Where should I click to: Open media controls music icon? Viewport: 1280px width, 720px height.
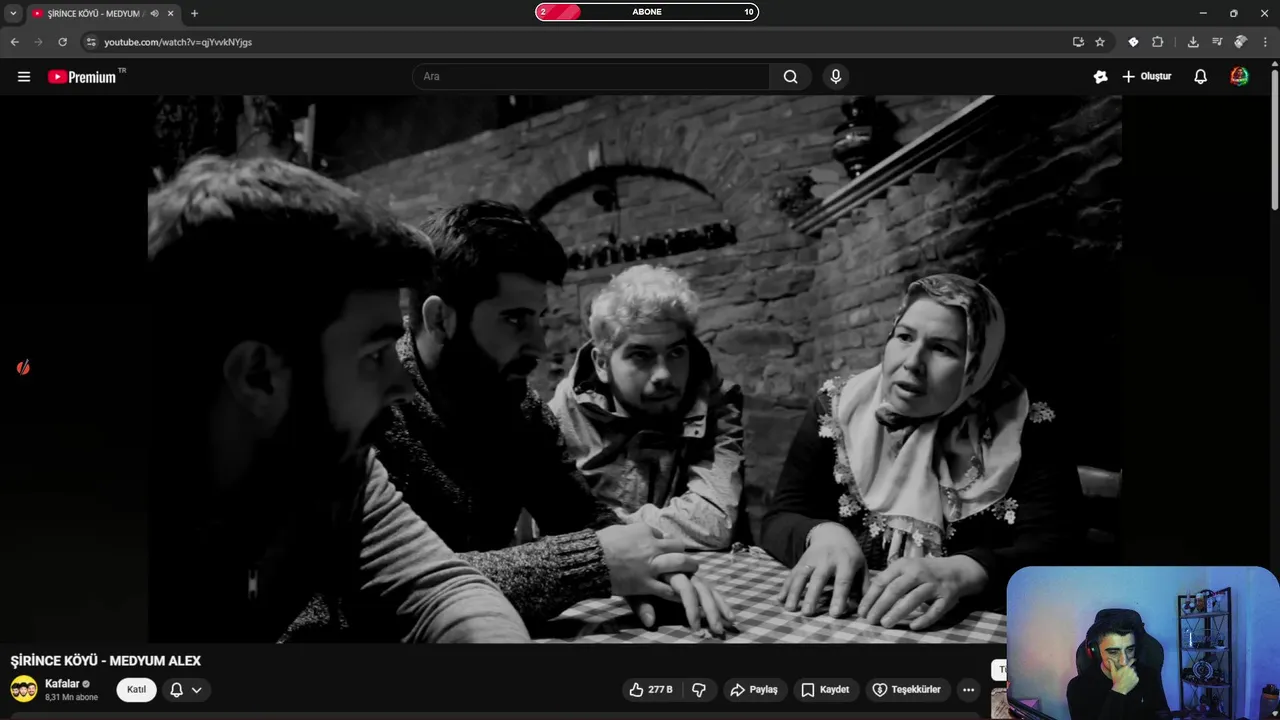[1217, 42]
